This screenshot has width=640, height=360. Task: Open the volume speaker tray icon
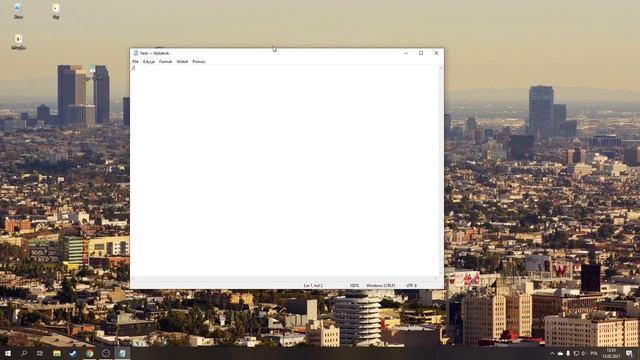coord(583,353)
